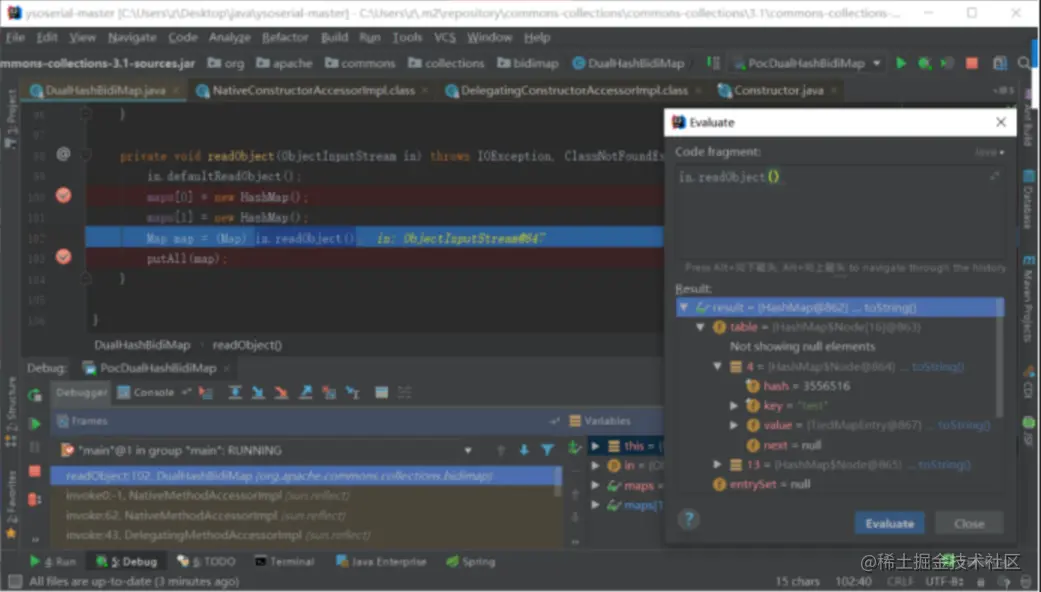The width and height of the screenshot is (1041, 592).
Task: Open Constructor.java editor tab
Action: coord(778,90)
